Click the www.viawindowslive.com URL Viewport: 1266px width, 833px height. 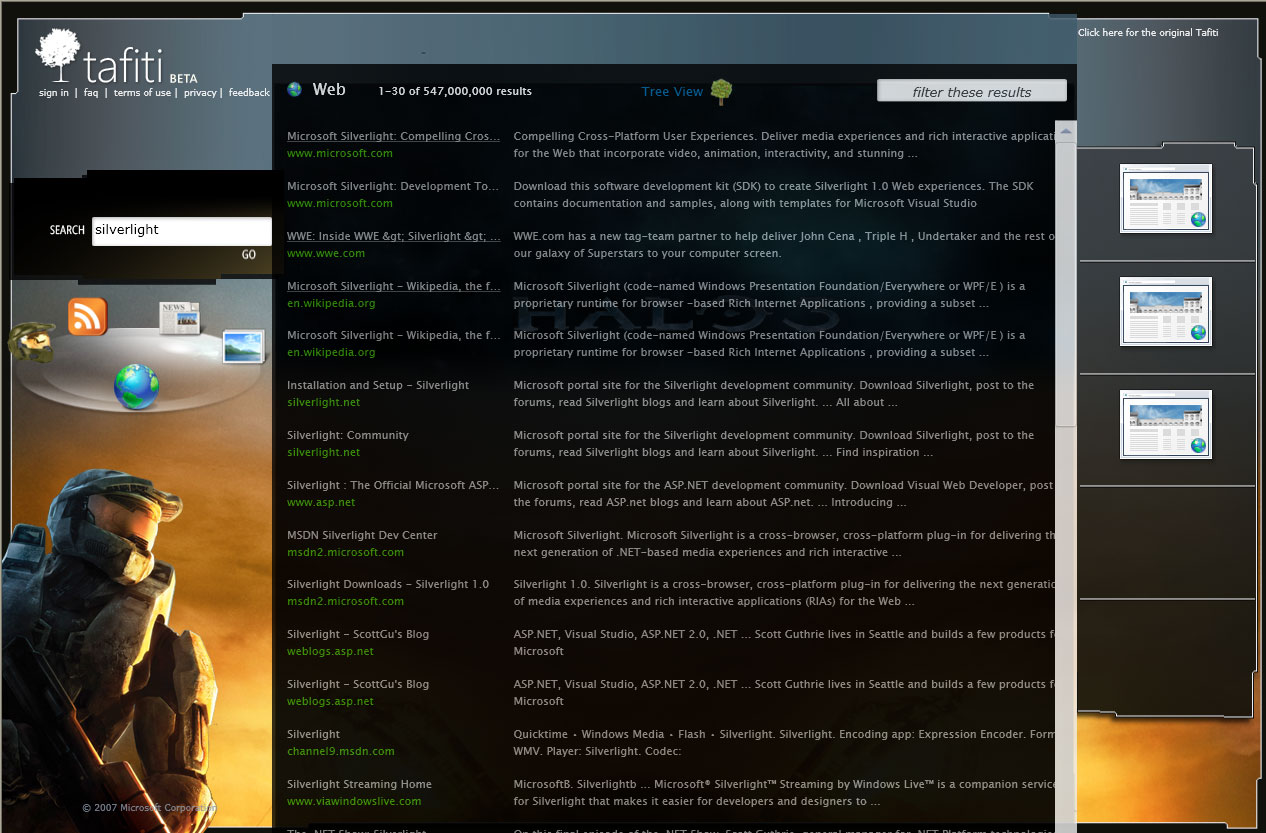tap(354, 802)
